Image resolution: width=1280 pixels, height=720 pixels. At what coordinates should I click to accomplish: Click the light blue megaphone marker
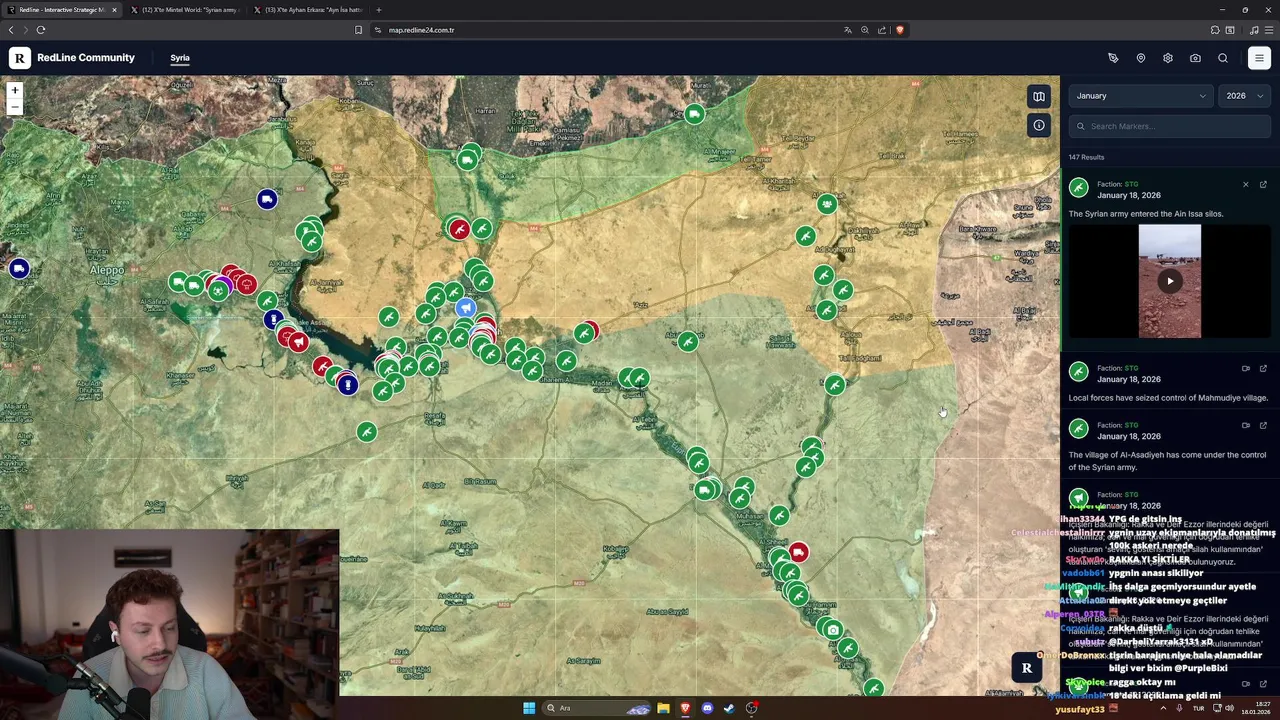(x=465, y=308)
